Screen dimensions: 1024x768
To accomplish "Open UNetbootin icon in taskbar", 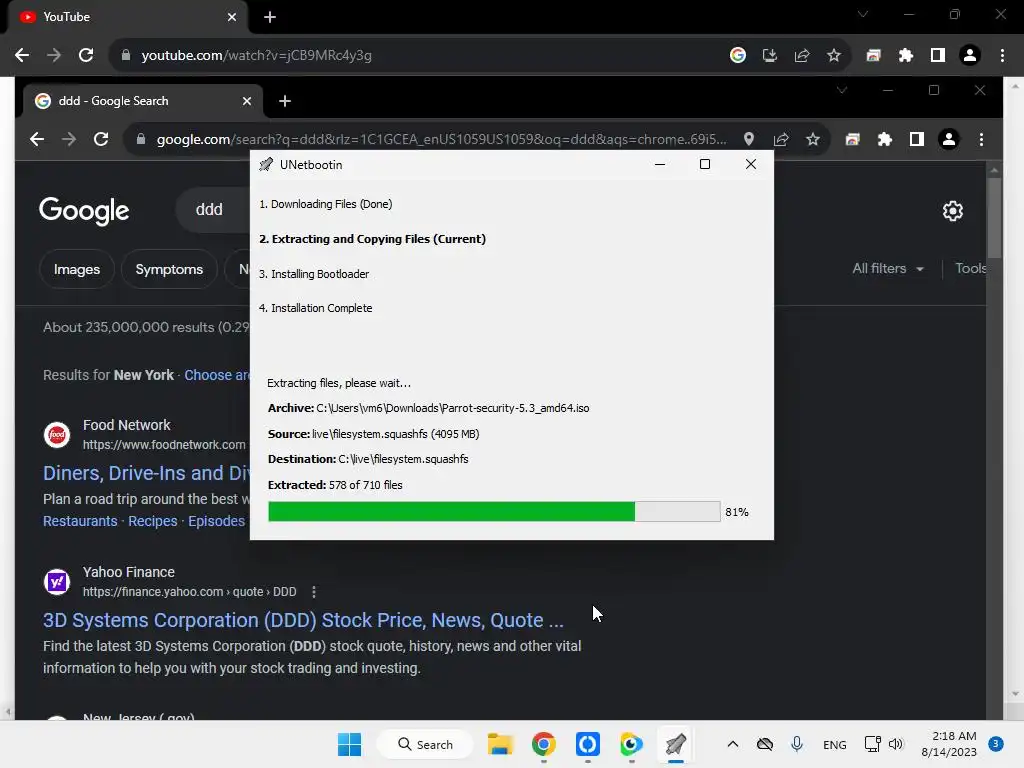I will tap(675, 744).
